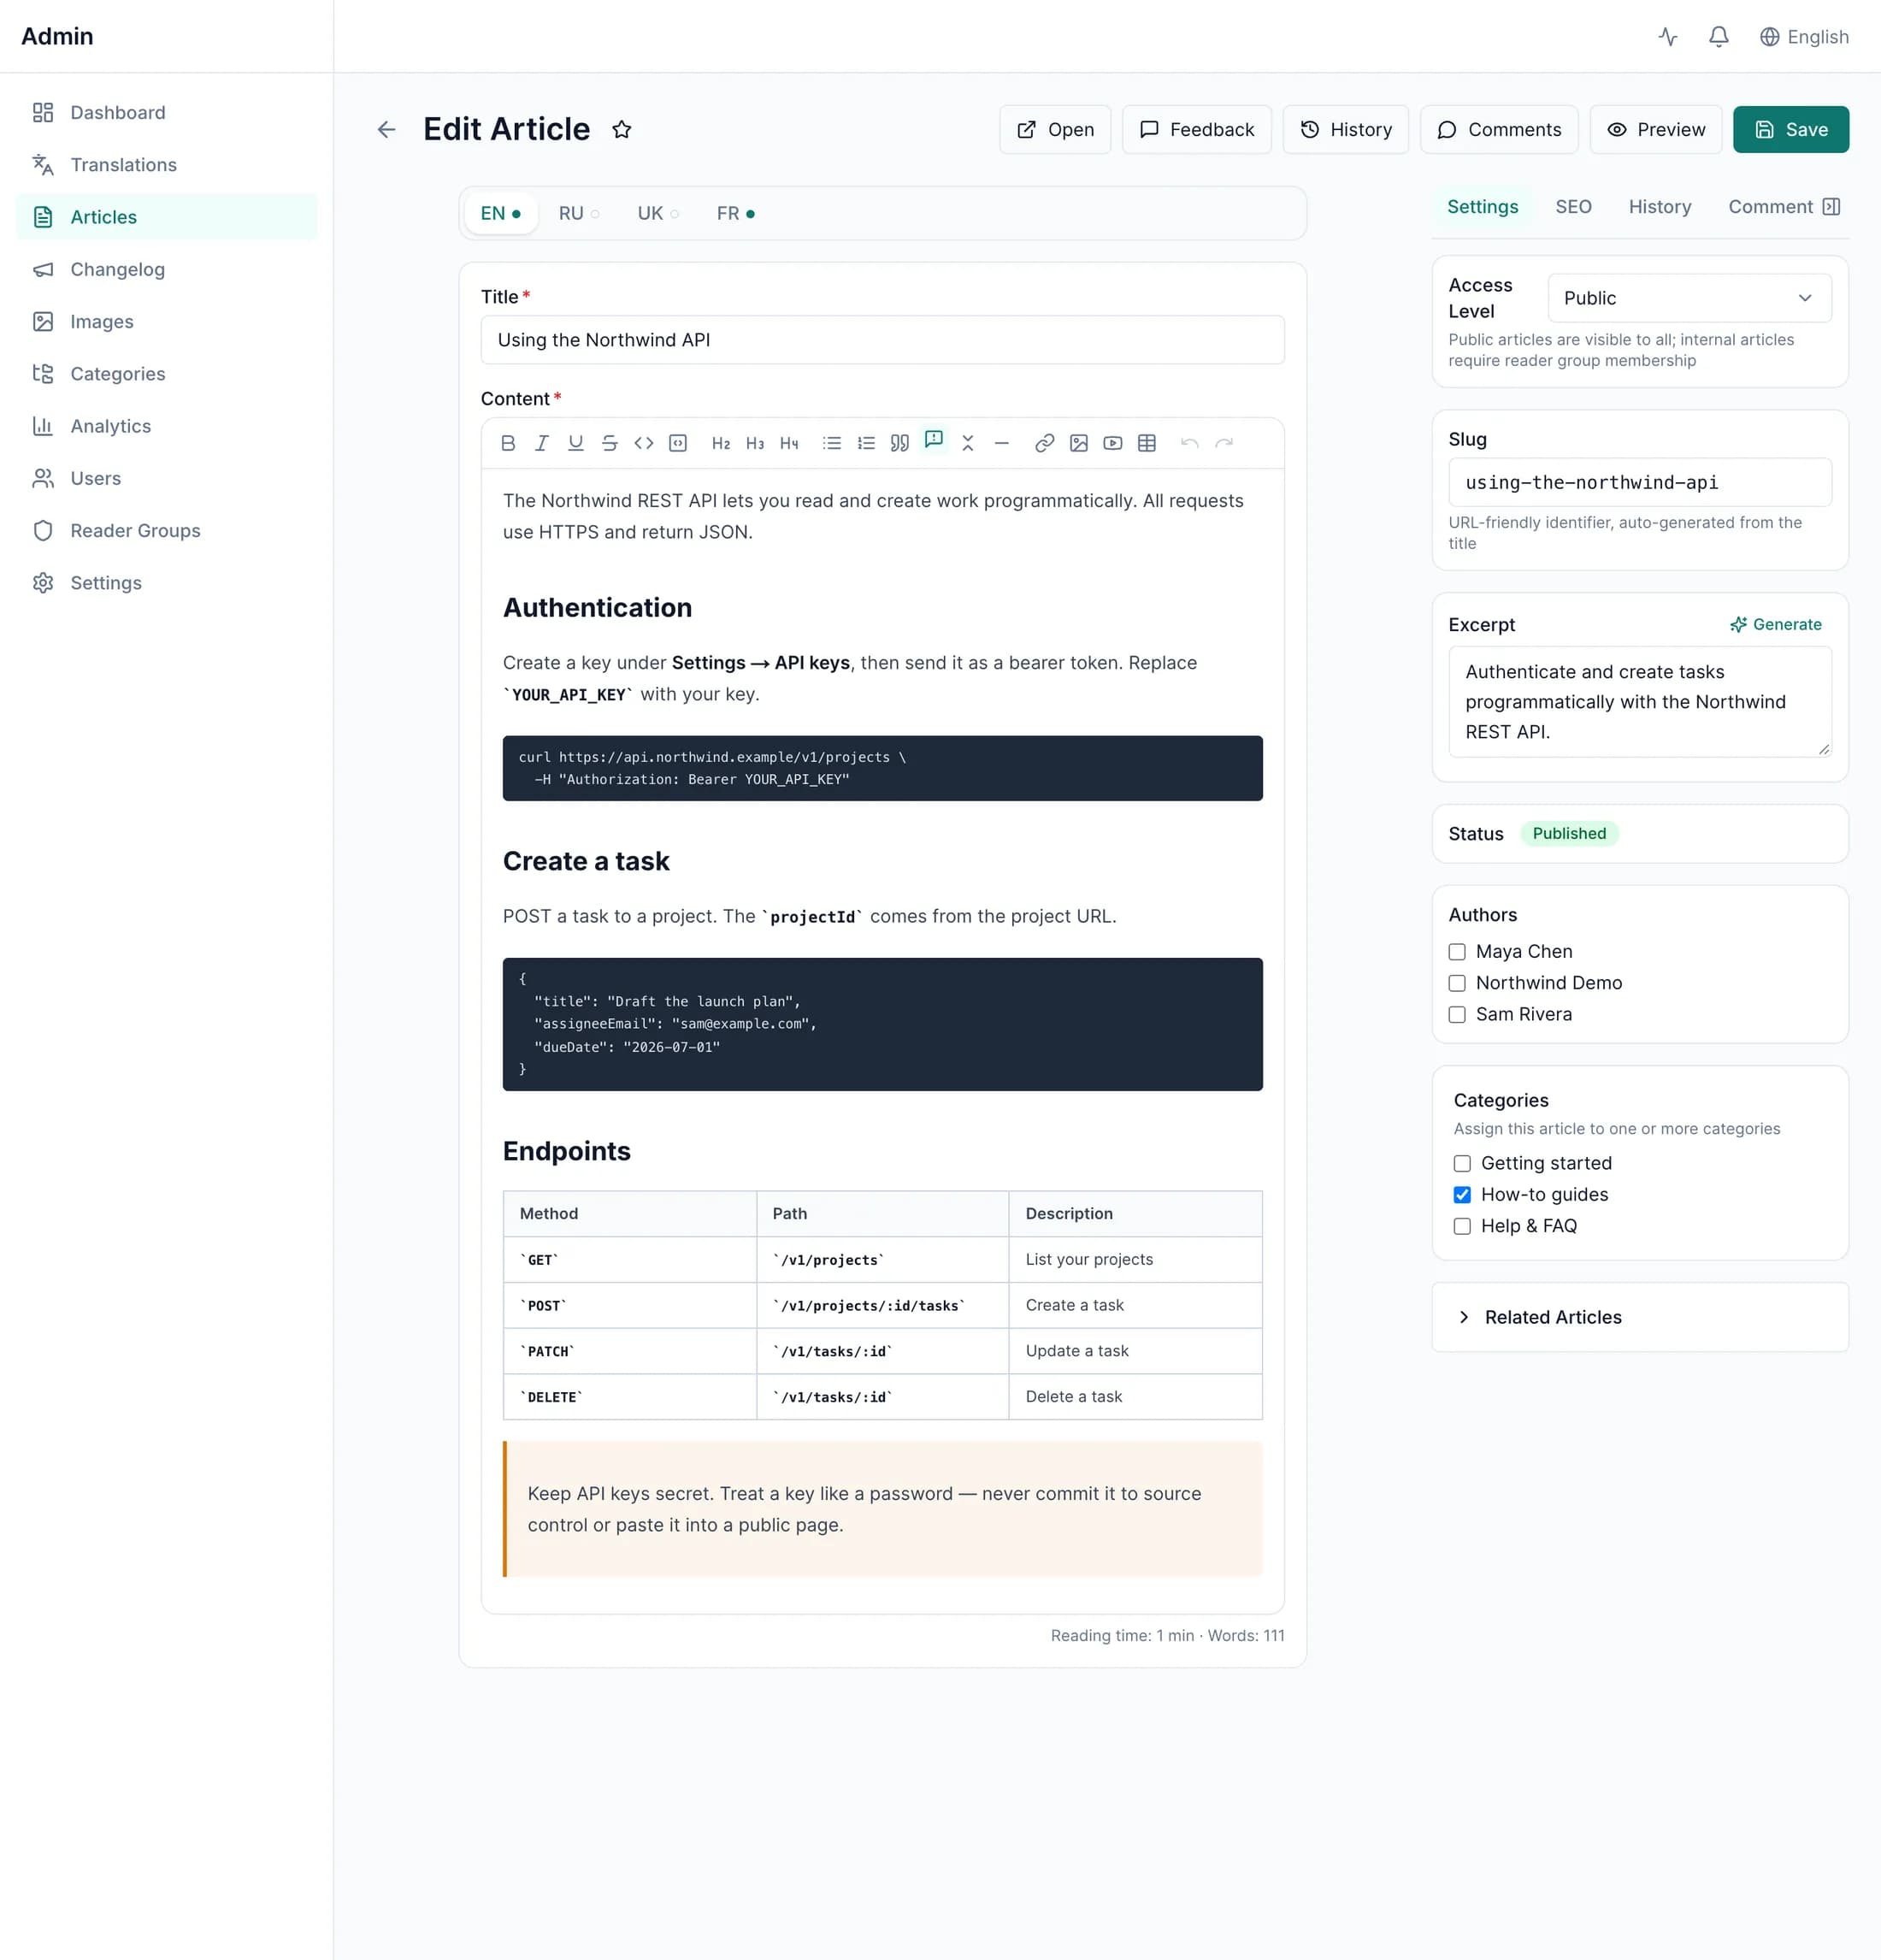The width and height of the screenshot is (1881, 1960).
Task: Favorite this article with the star icon
Action: click(x=622, y=130)
